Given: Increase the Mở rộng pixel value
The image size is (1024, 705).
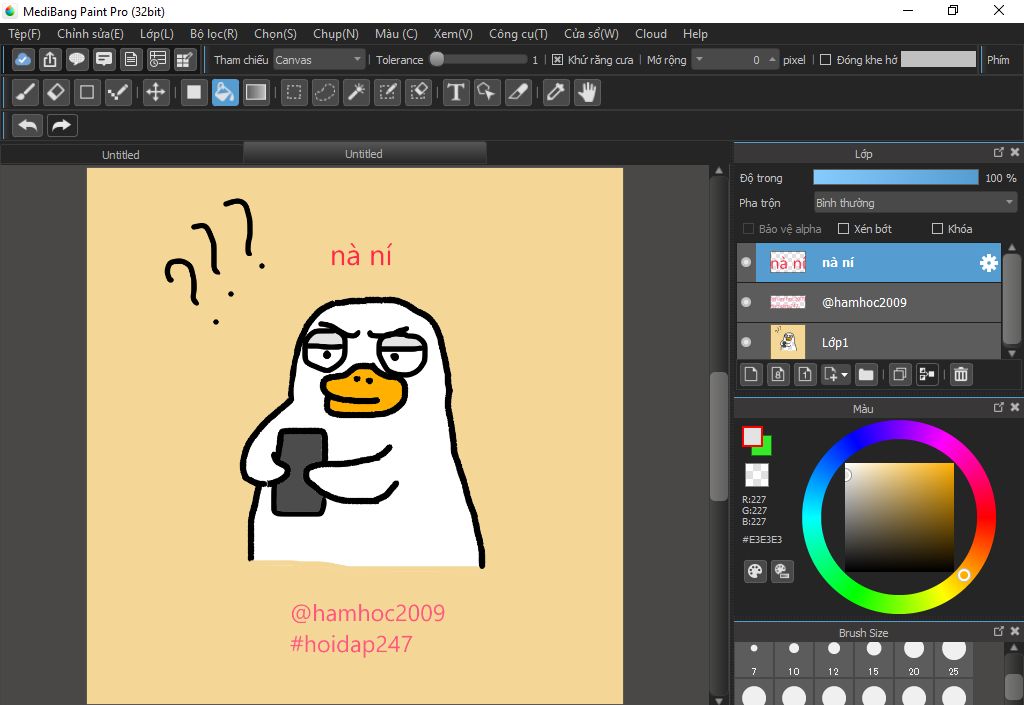Looking at the screenshot, I should click(773, 59).
